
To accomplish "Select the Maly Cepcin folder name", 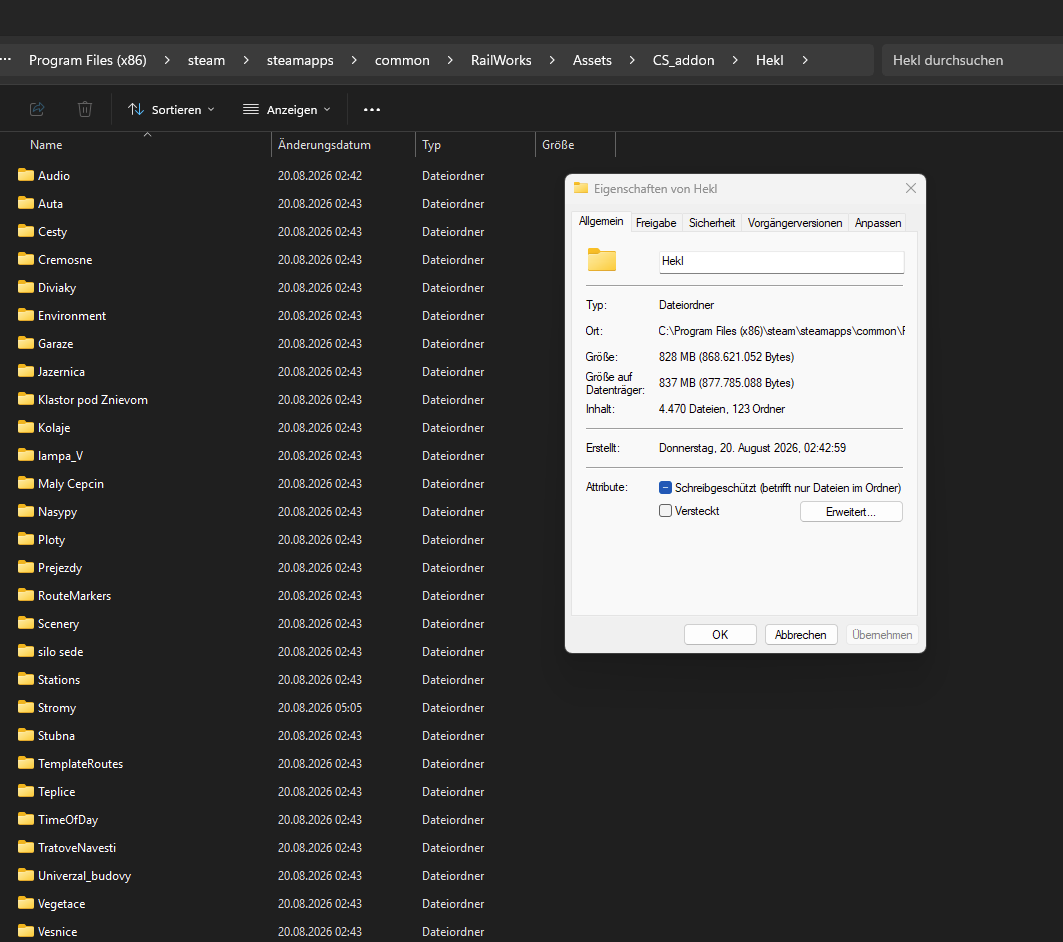I will (71, 484).
